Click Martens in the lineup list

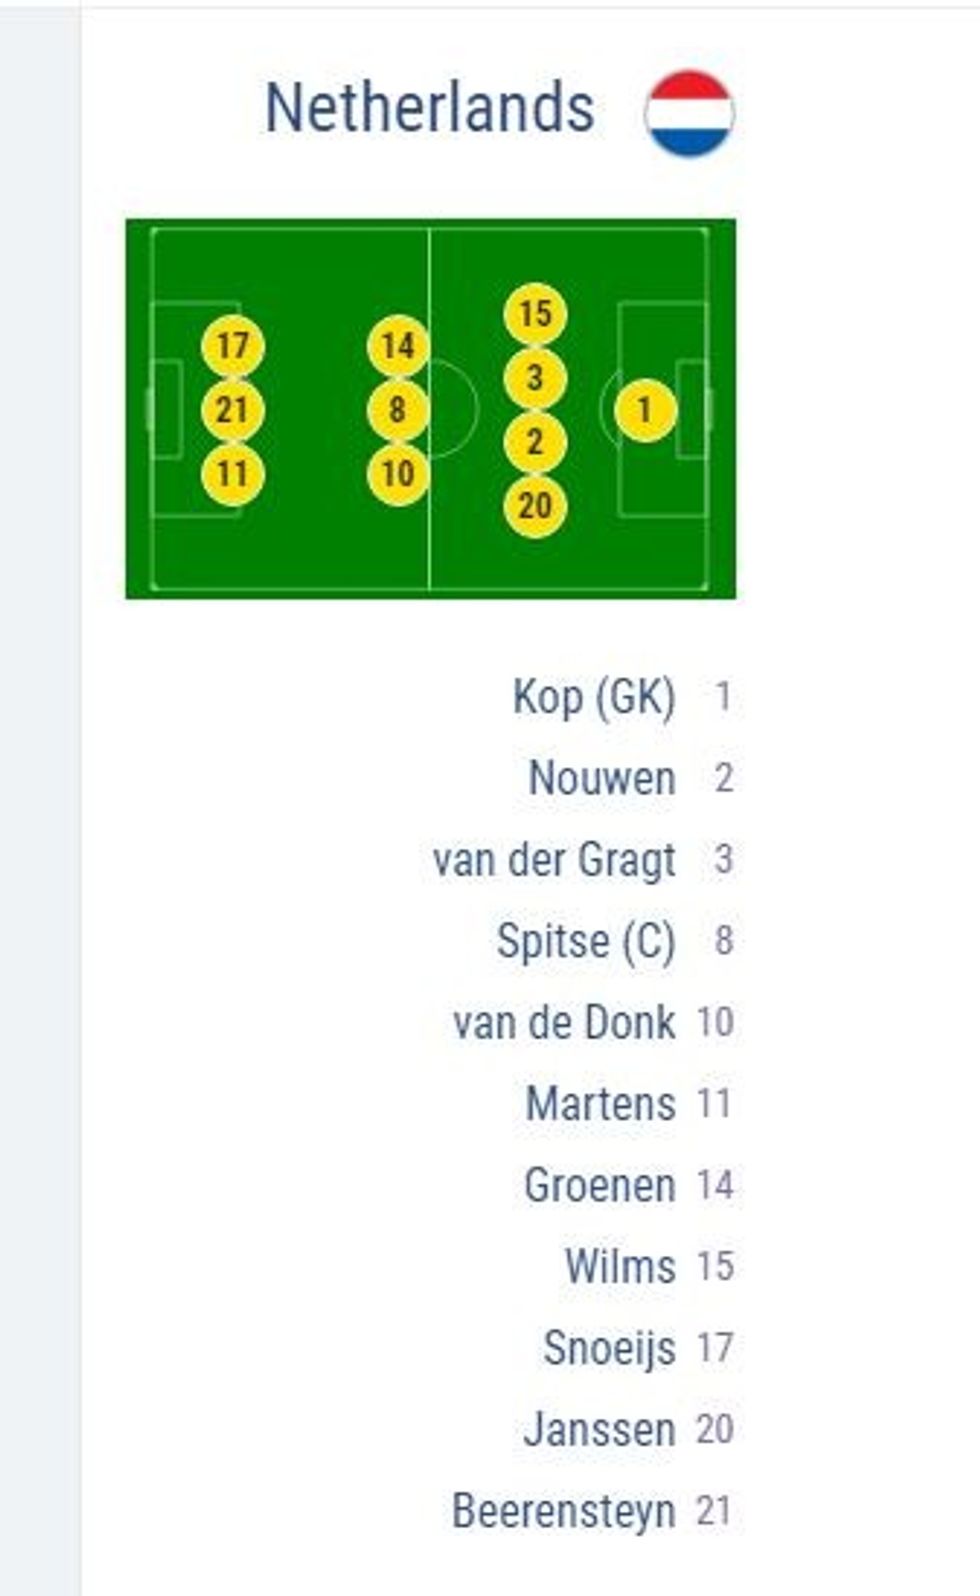[600, 1104]
